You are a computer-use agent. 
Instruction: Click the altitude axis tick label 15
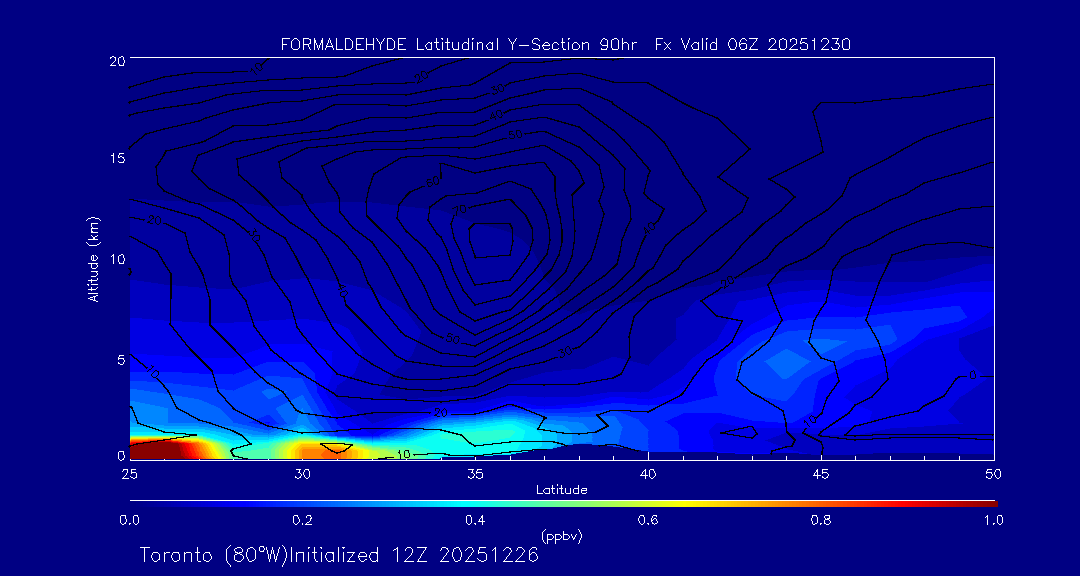[115, 159]
